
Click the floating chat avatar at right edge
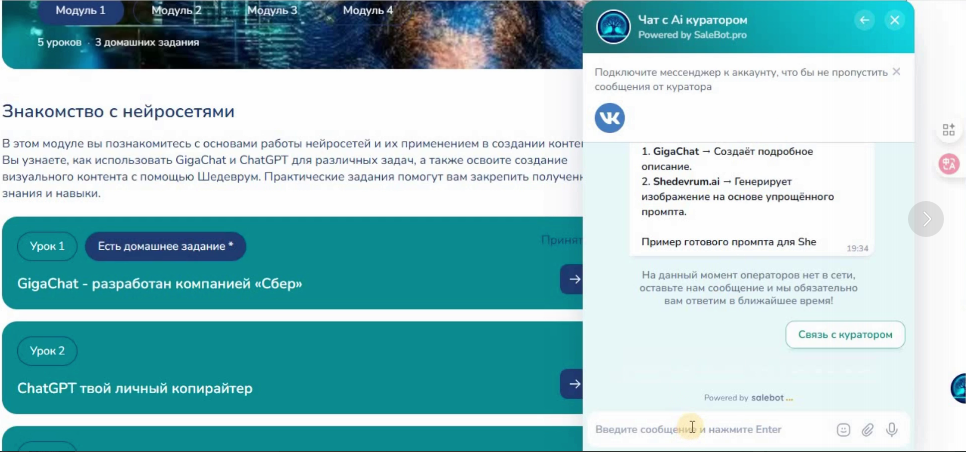pyautogui.click(x=959, y=388)
